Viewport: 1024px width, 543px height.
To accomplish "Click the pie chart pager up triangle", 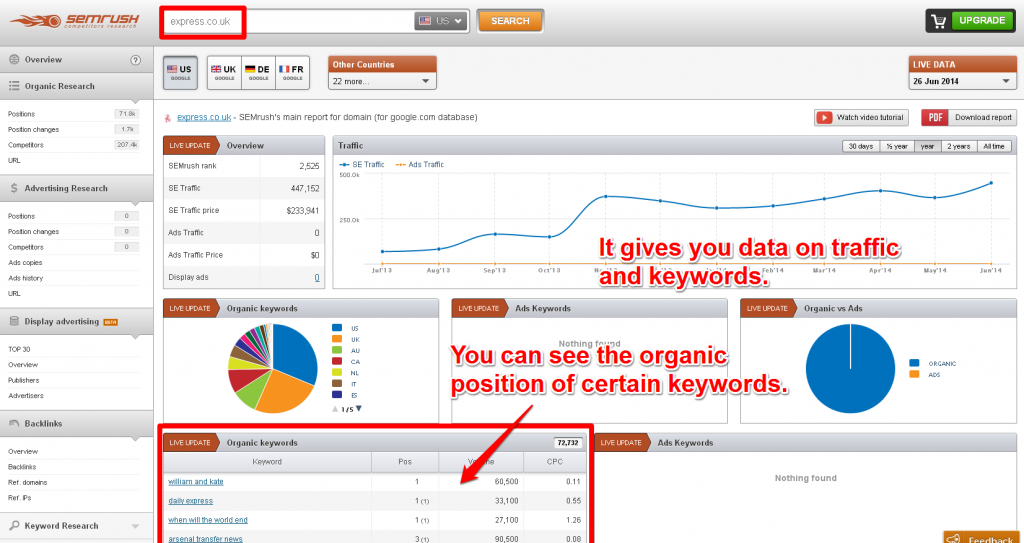I will 336,409.
